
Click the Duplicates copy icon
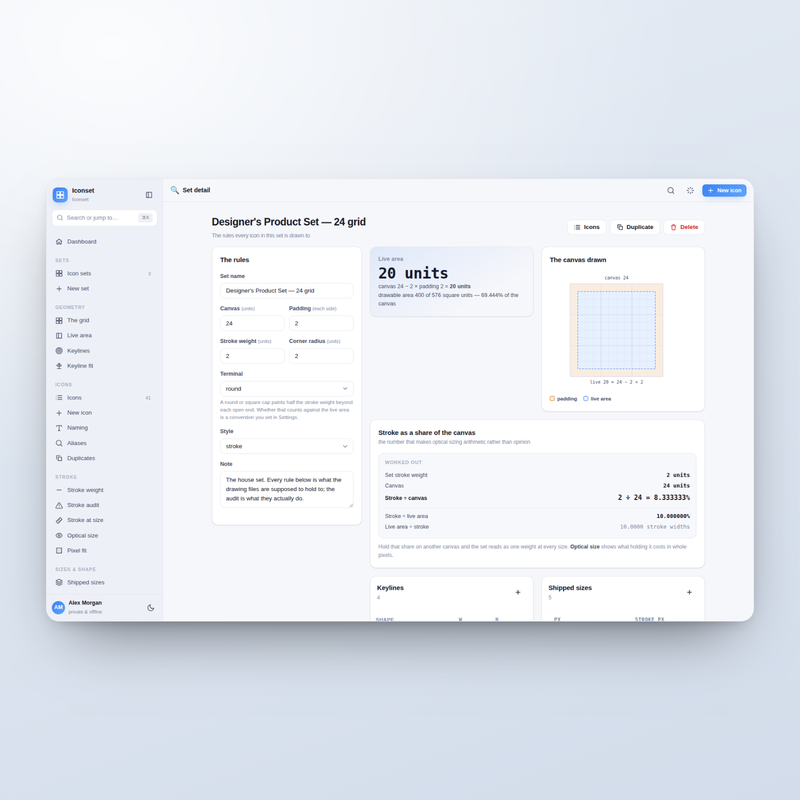pyautogui.click(x=59, y=458)
